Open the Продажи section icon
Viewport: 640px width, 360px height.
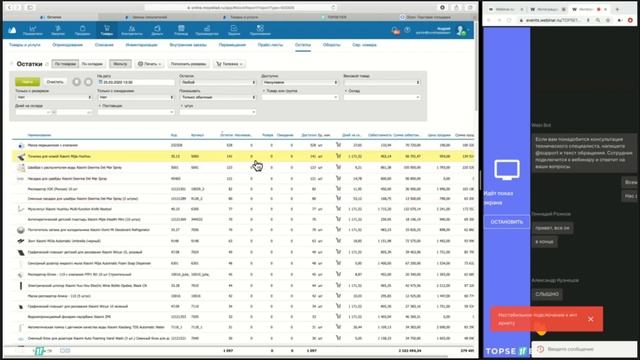pyautogui.click(x=82, y=30)
